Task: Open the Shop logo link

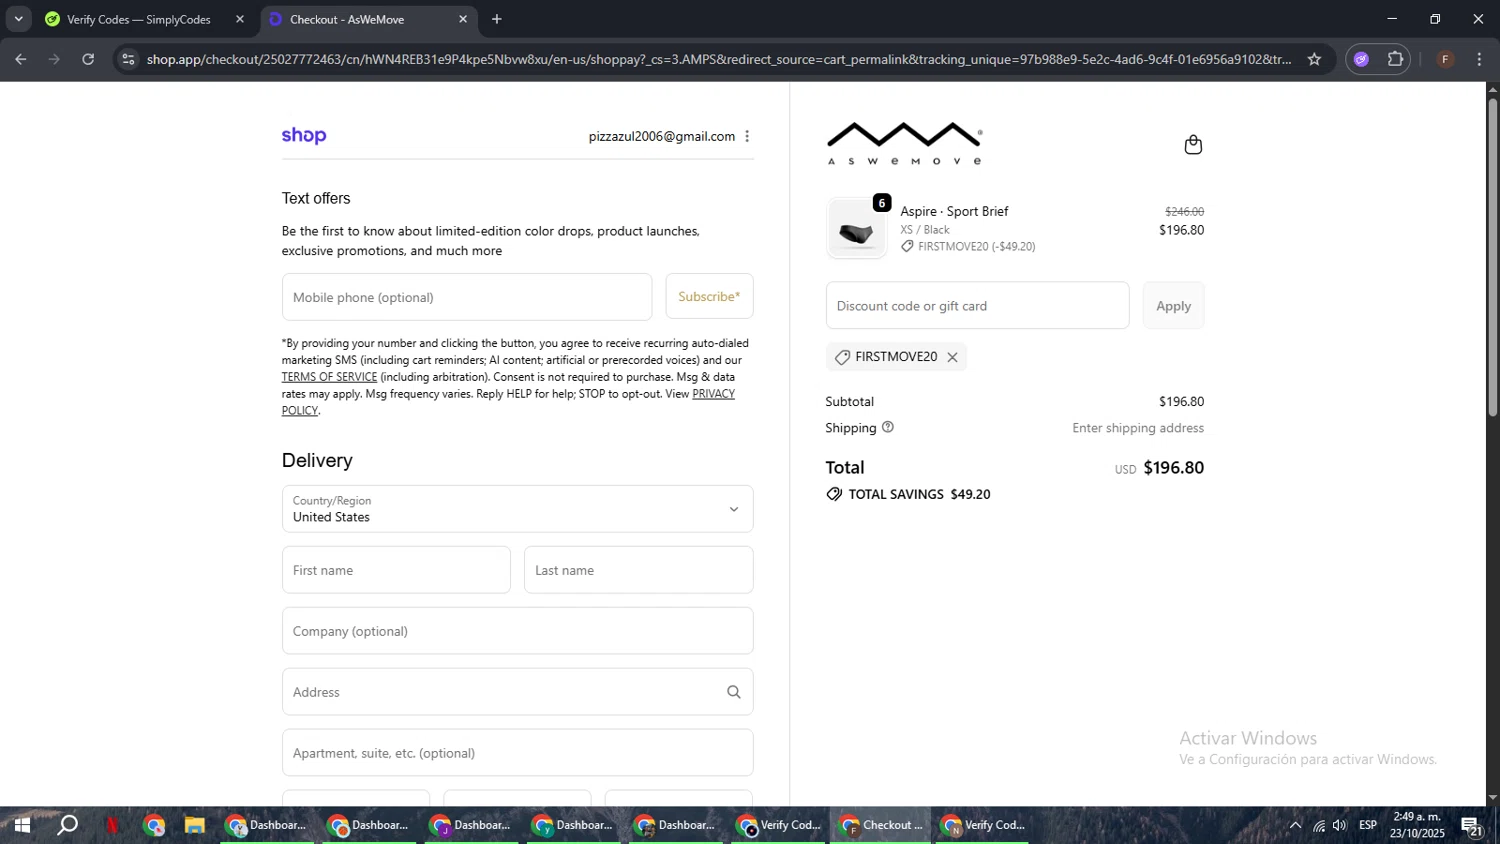Action: coord(304,136)
